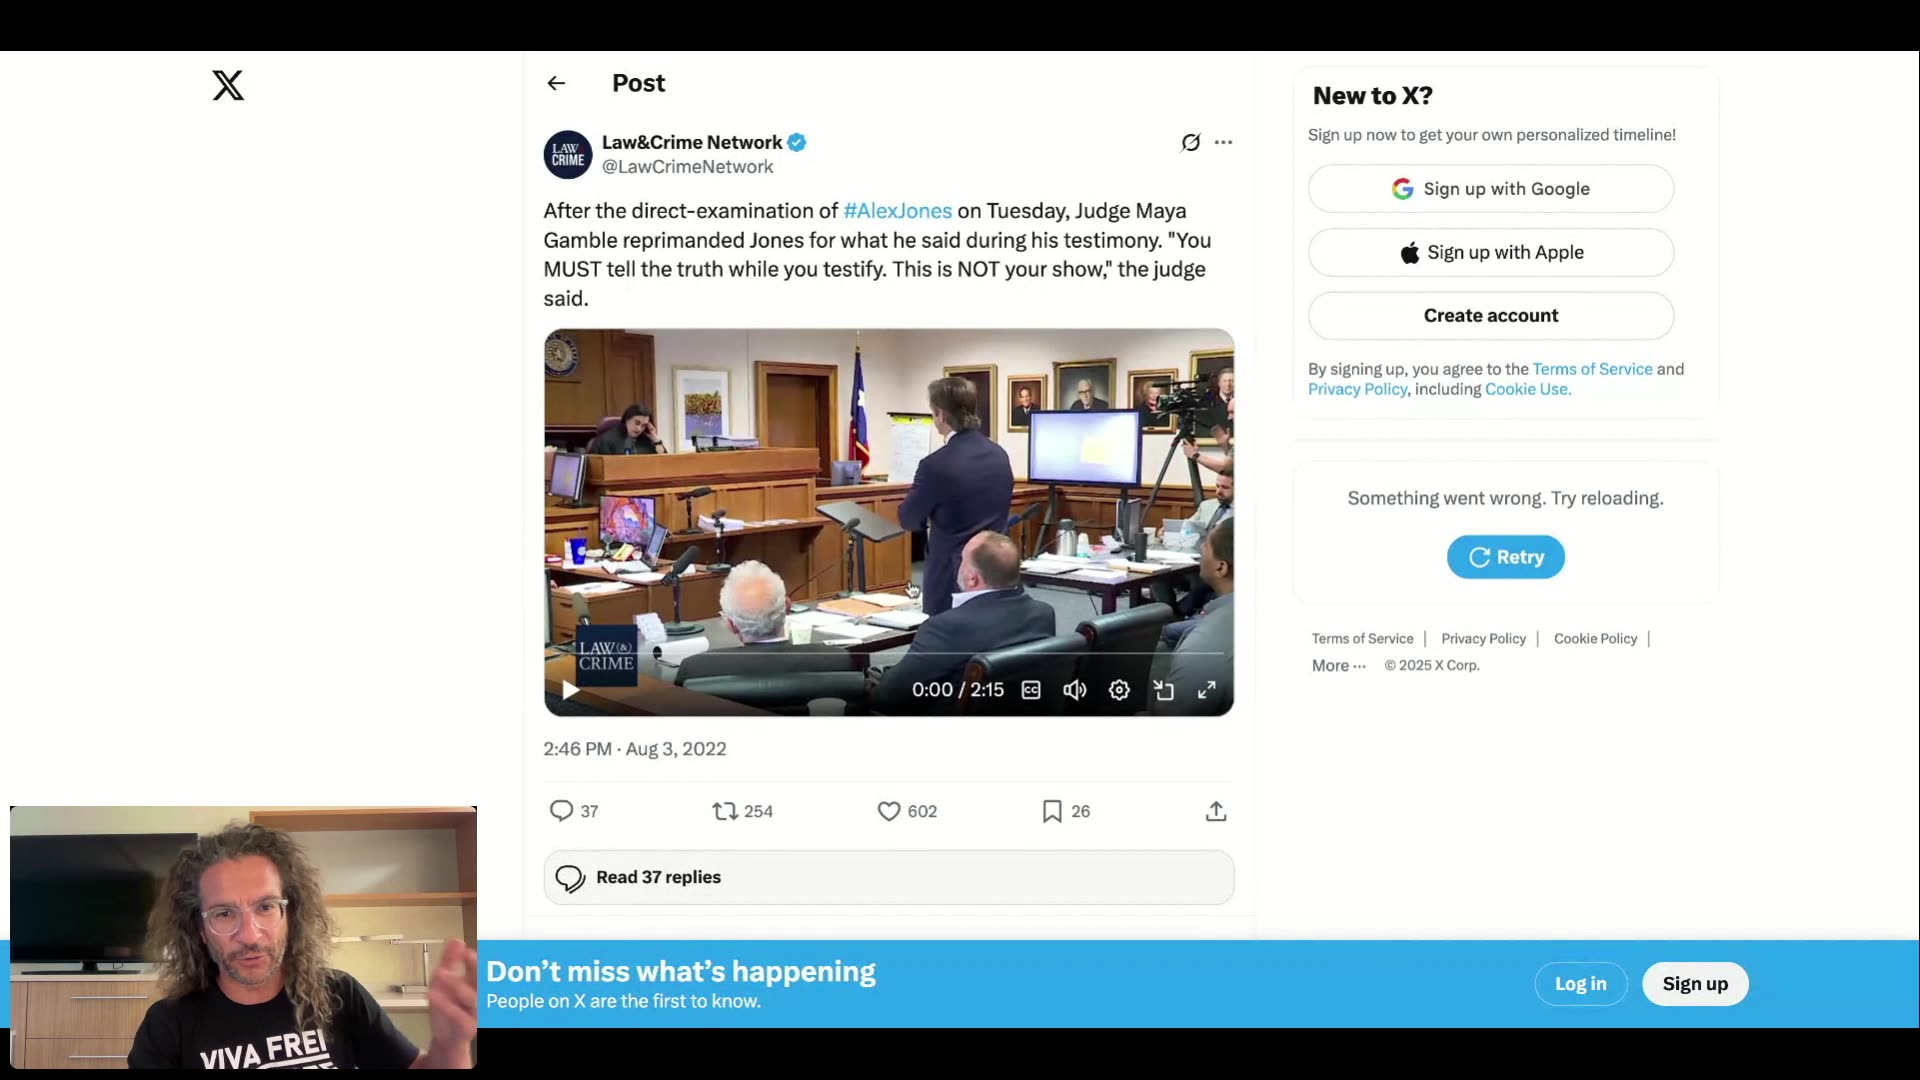Screen dimensions: 1920x1080
Task: Open the More footer menu
Action: click(1338, 666)
